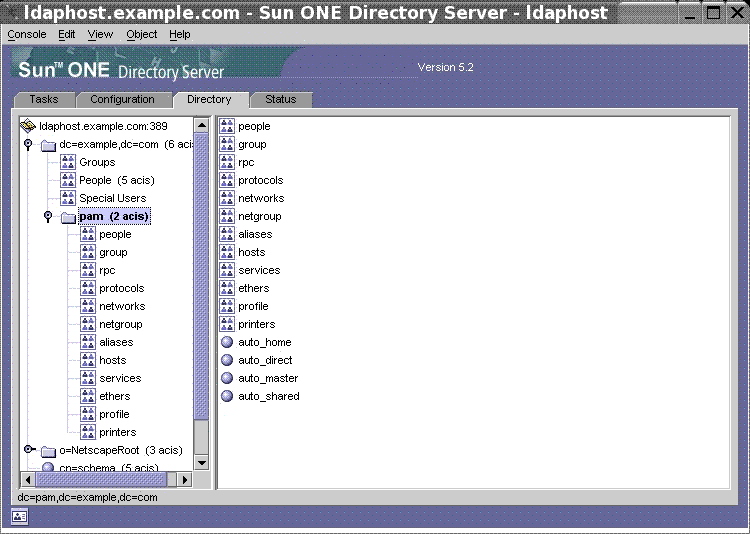750x534 pixels.
Task: Select the 'profile' label in left tree
Action: 114,414
